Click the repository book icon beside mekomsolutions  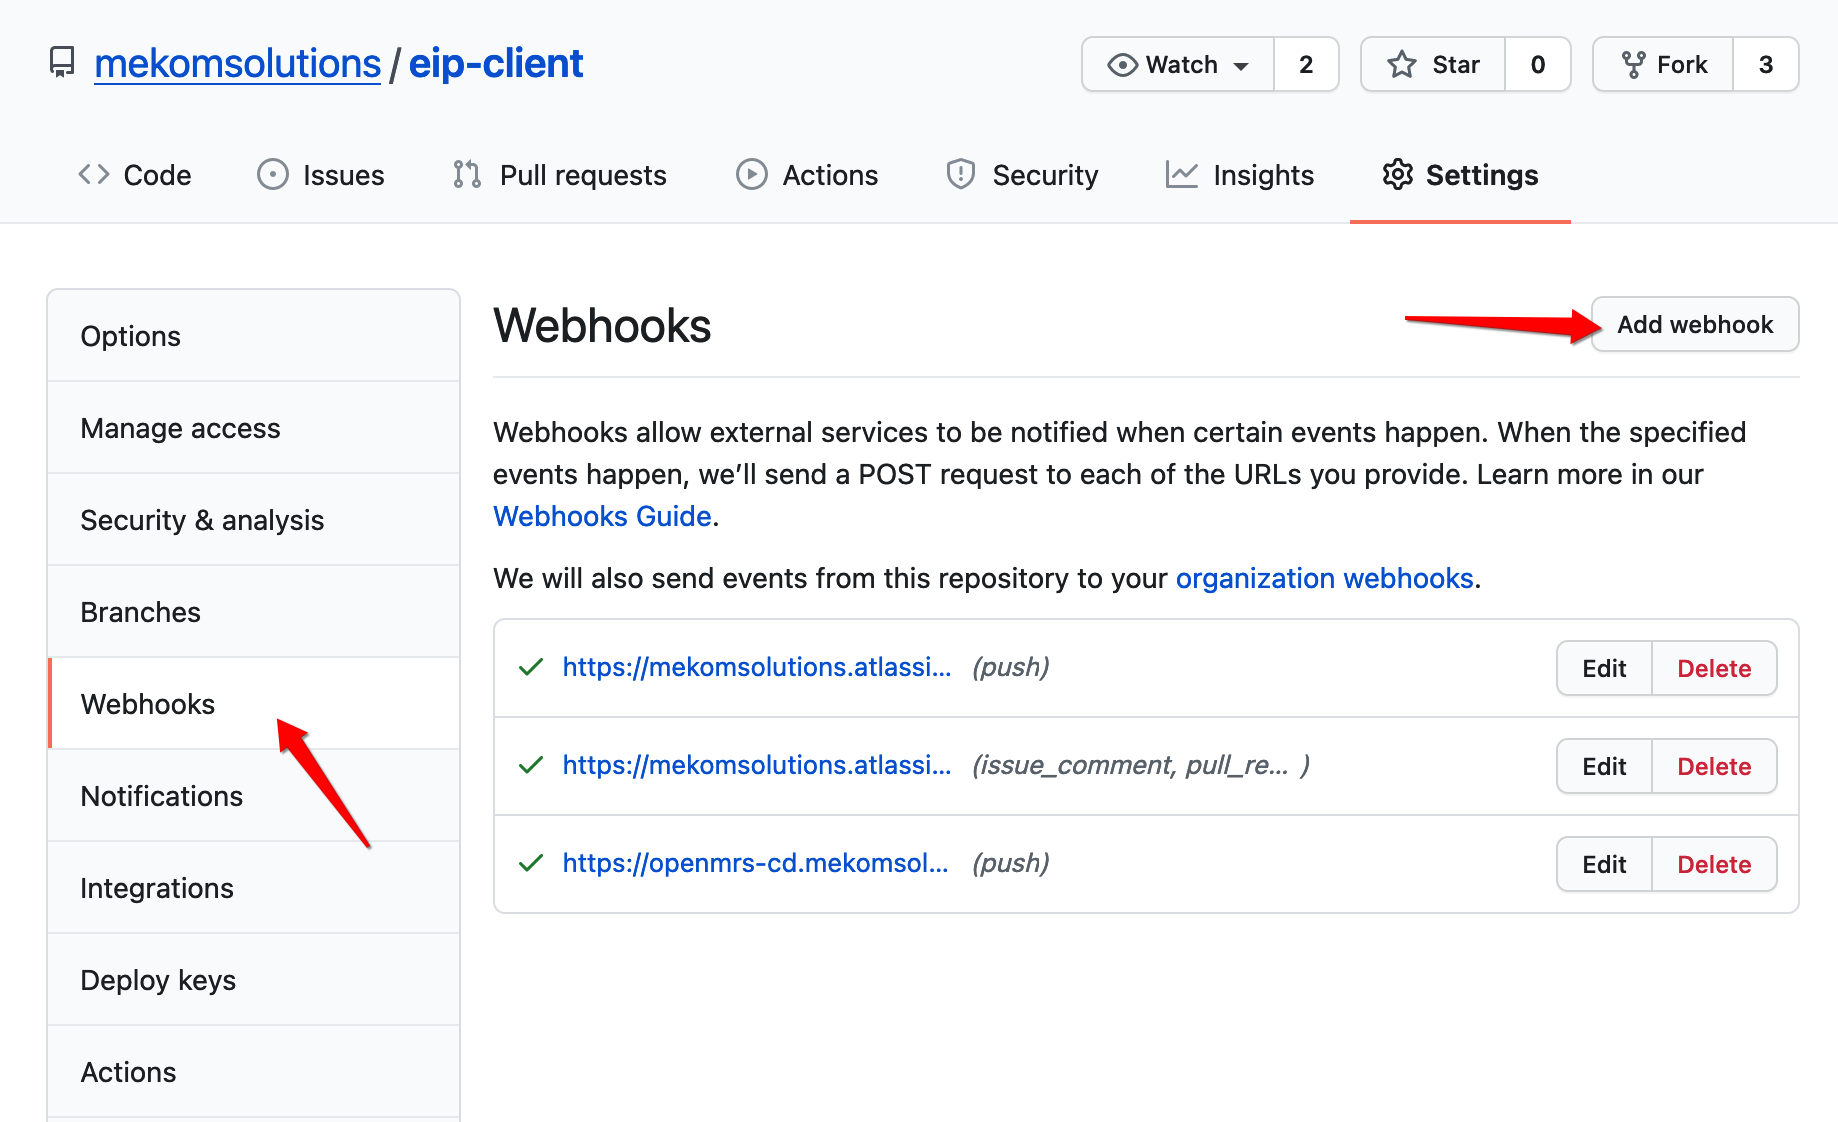pyautogui.click(x=62, y=62)
